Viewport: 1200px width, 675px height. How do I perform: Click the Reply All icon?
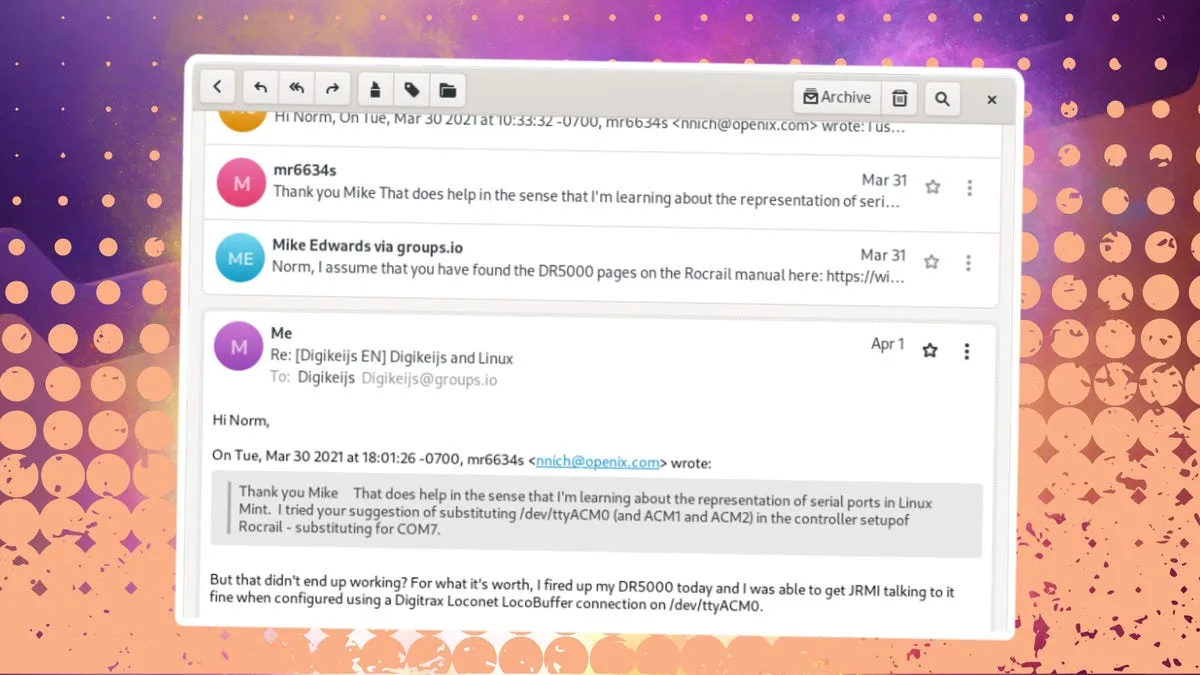(296, 87)
